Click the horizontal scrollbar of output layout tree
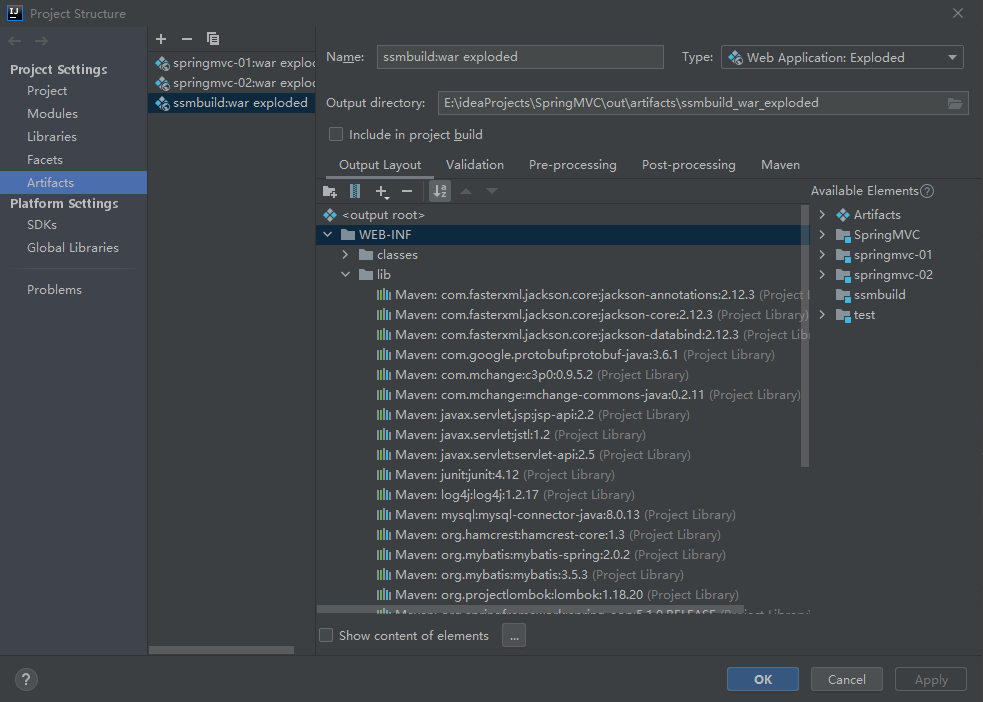 tap(530, 609)
